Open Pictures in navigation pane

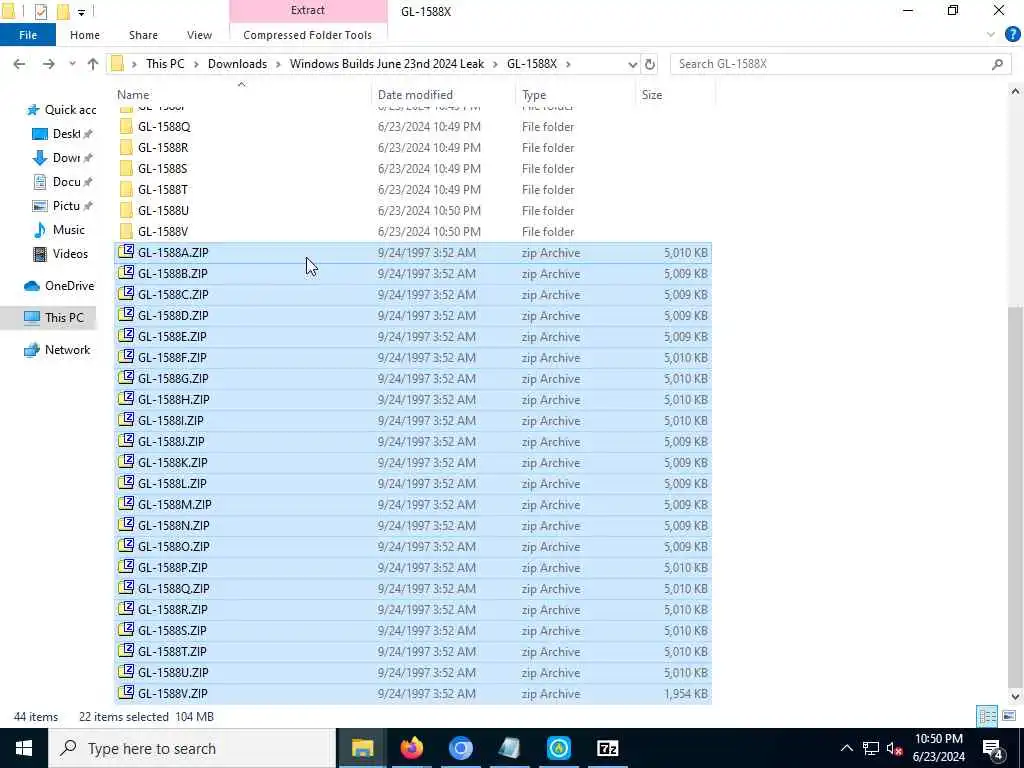[x=62, y=206]
